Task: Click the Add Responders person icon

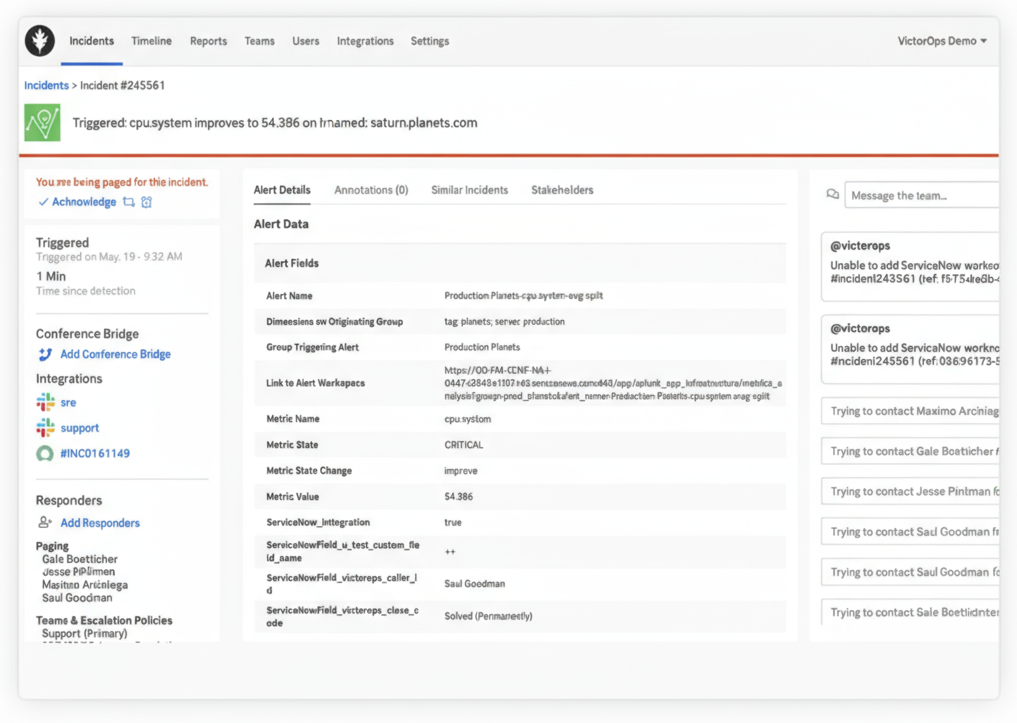Action: tap(45, 523)
